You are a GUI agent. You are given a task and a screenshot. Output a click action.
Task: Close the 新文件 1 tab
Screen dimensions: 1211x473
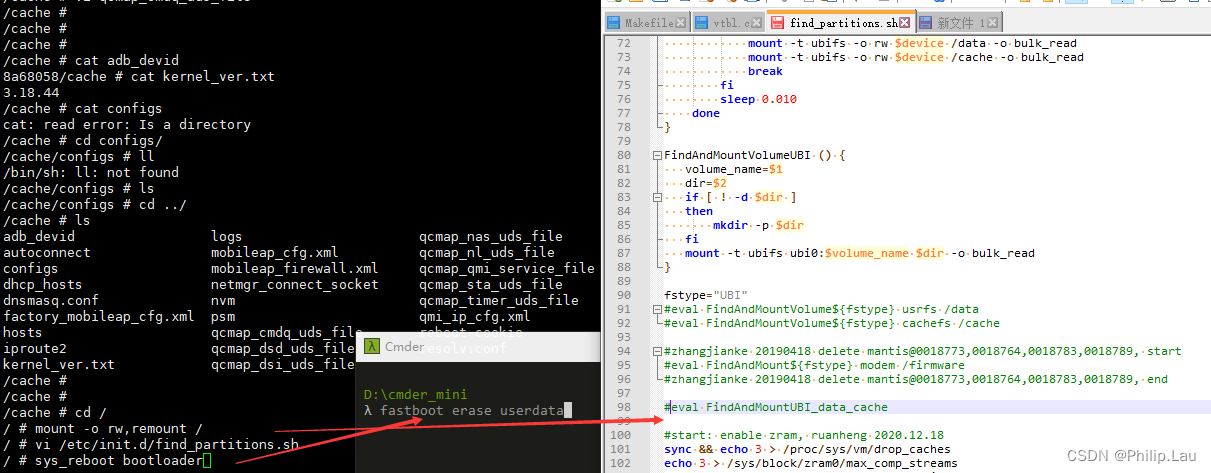coord(993,22)
